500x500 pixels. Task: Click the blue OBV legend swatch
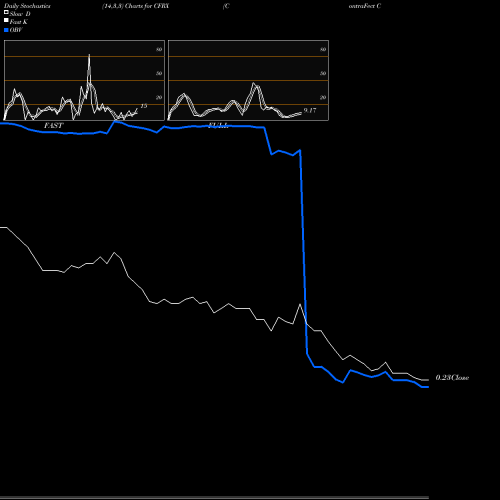[6, 30]
